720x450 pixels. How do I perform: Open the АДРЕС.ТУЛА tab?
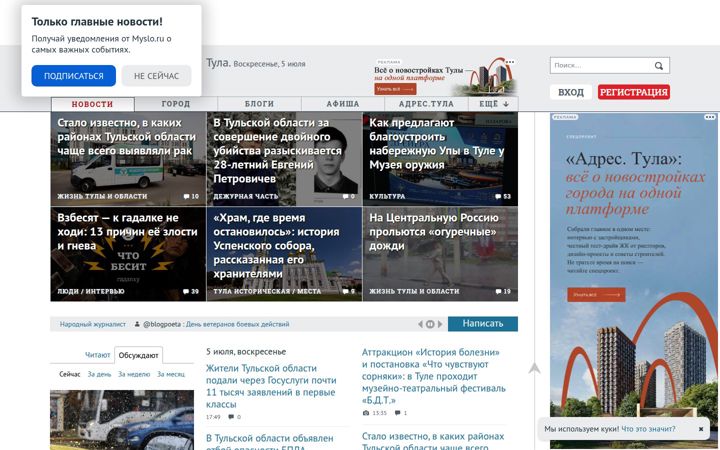coord(426,104)
